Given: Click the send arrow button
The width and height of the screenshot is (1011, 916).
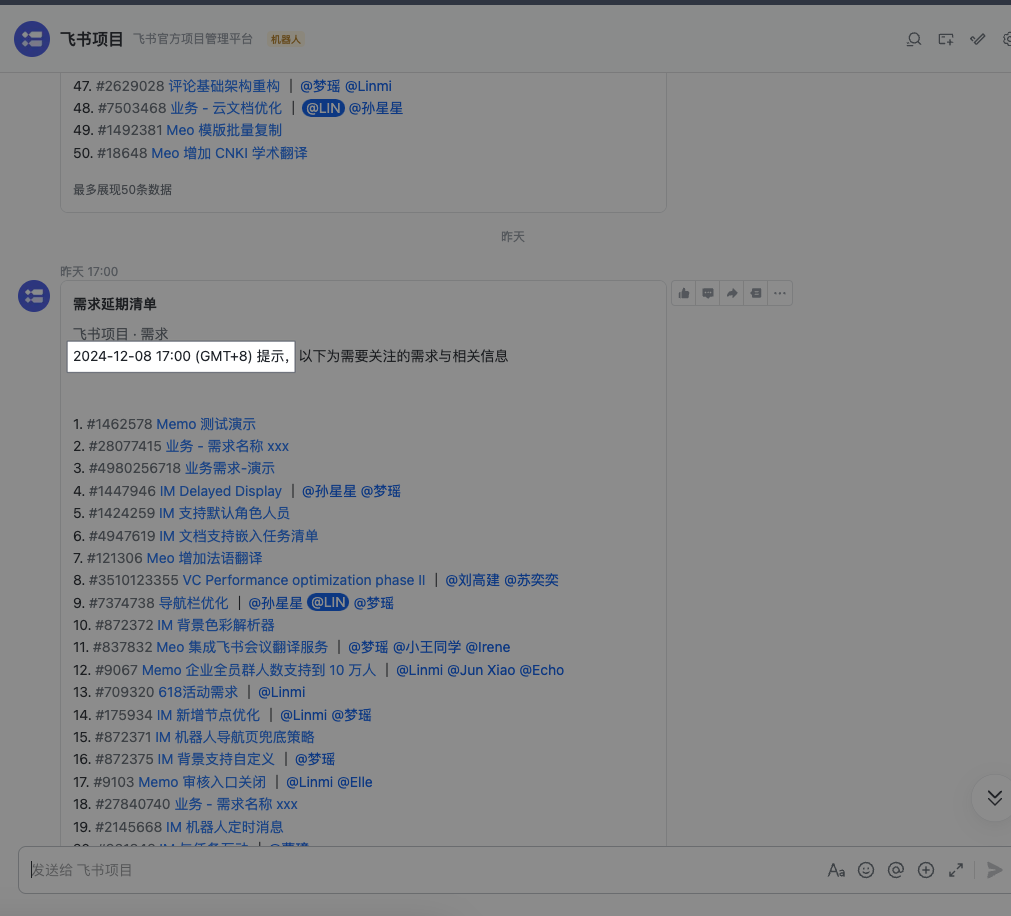Looking at the screenshot, I should (x=994, y=870).
